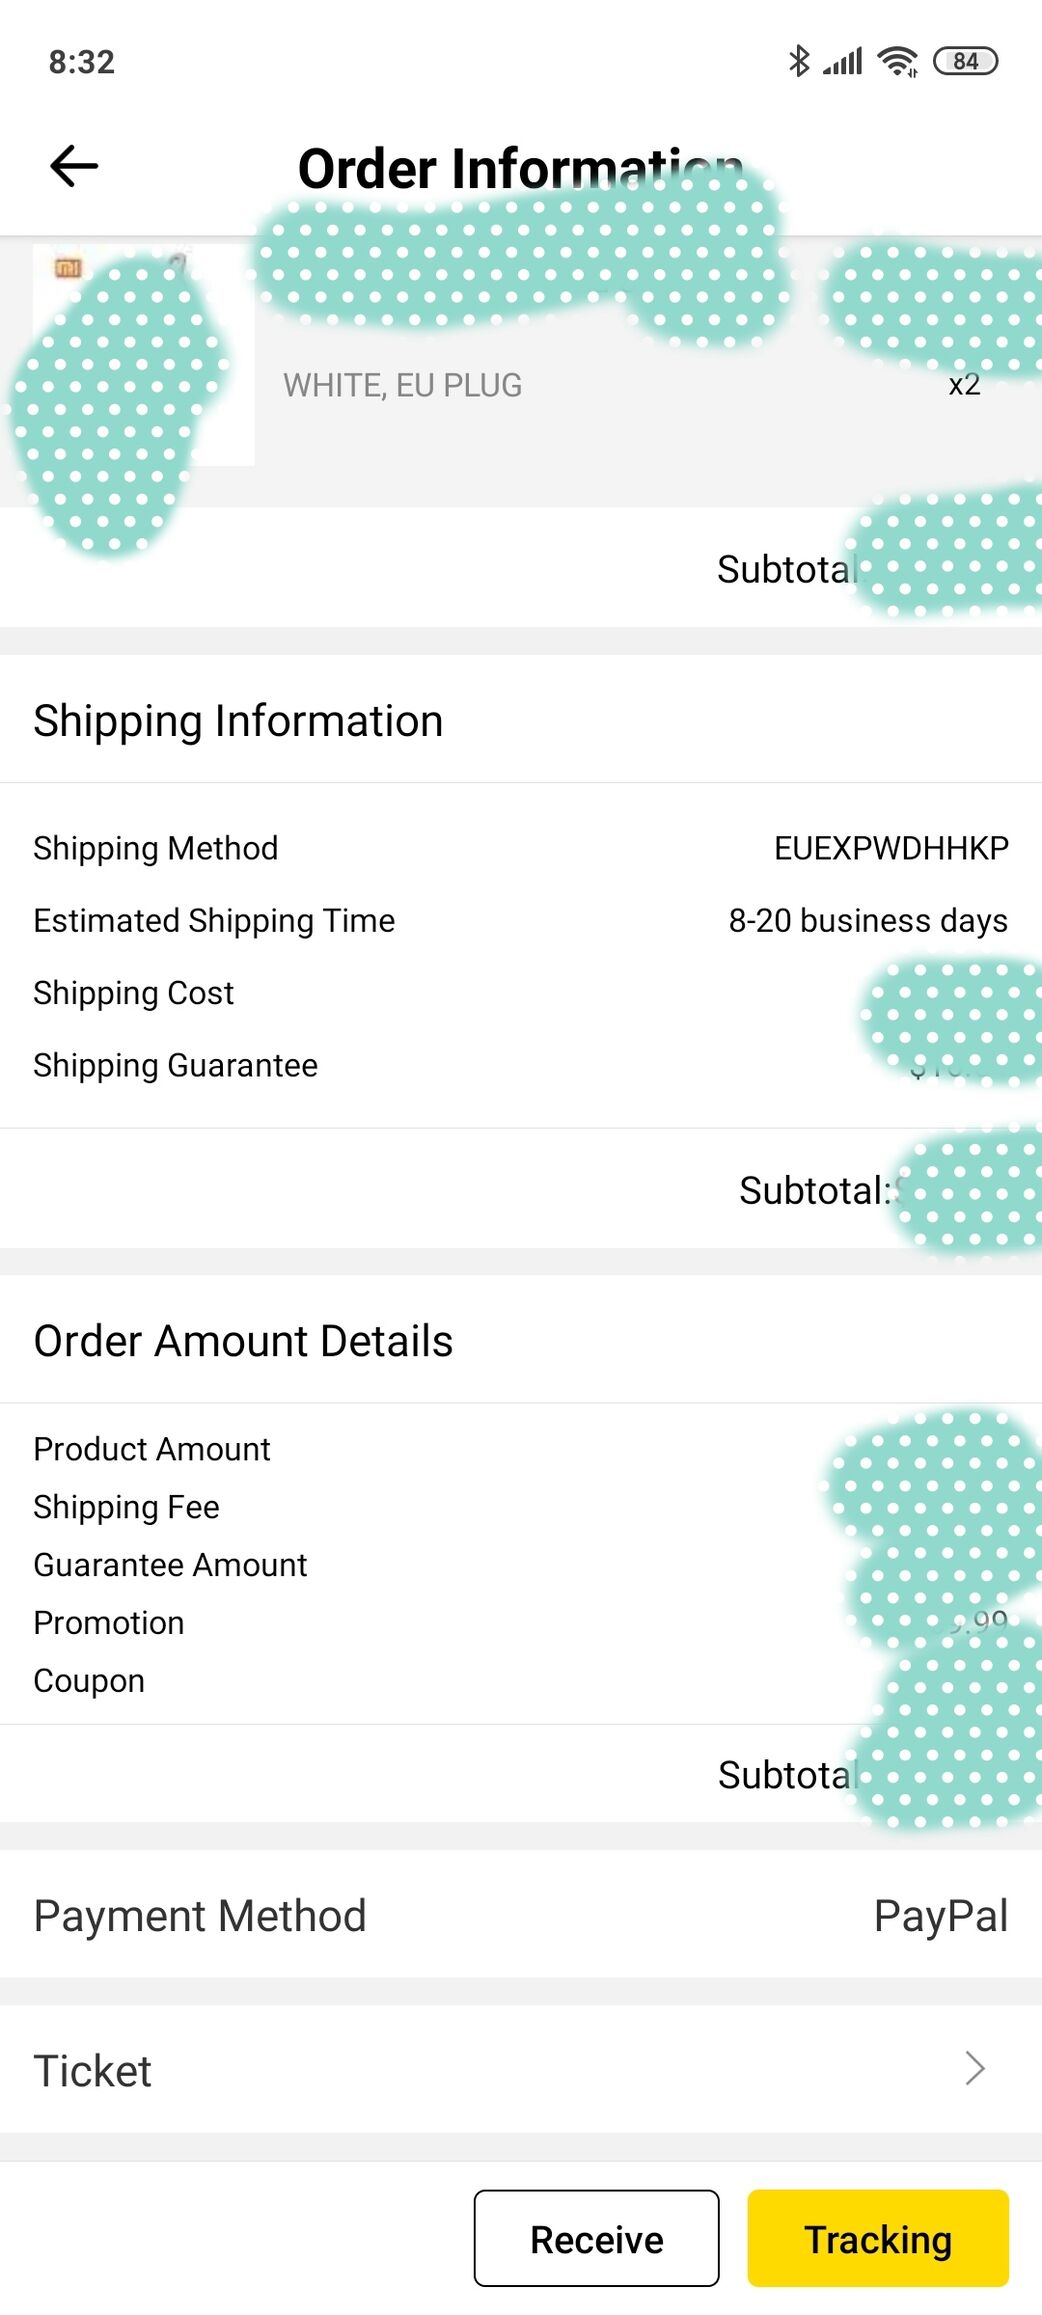Tap the status bar clock showing 8:32
Viewport: 1042px width, 2315px height.
[x=82, y=62]
